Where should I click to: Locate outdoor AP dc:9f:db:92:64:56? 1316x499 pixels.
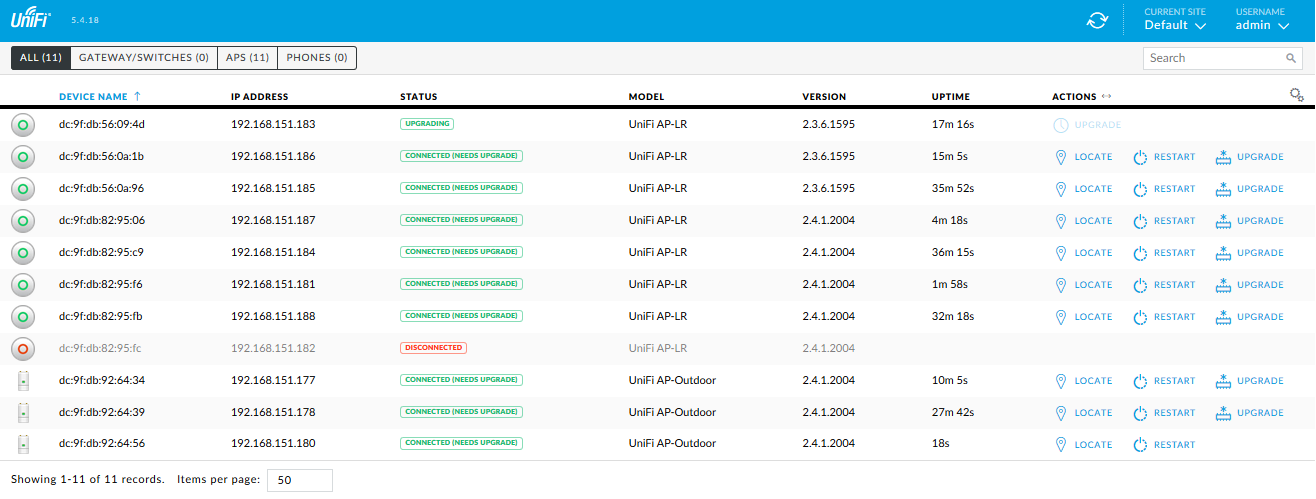[x=1084, y=445]
